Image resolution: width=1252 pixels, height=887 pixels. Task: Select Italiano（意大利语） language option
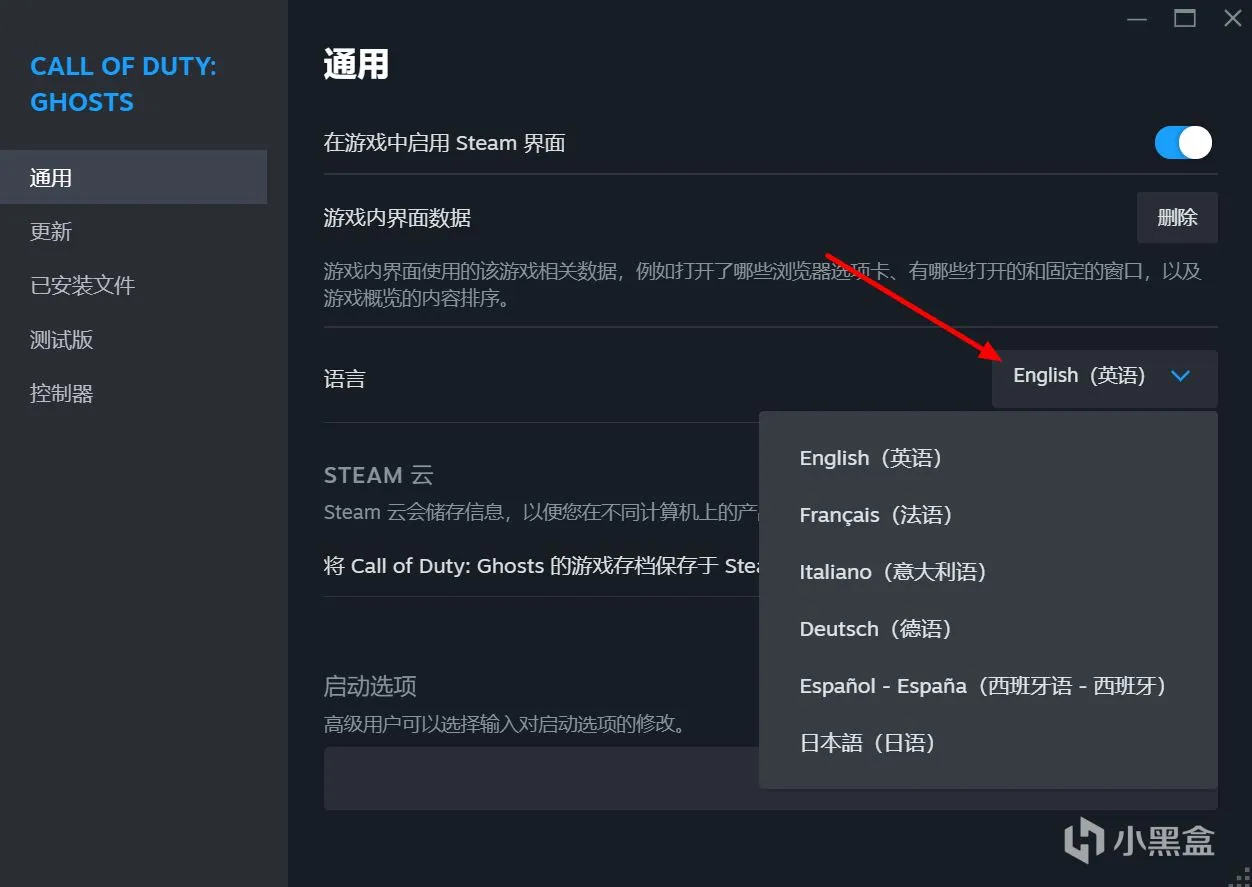coord(988,572)
